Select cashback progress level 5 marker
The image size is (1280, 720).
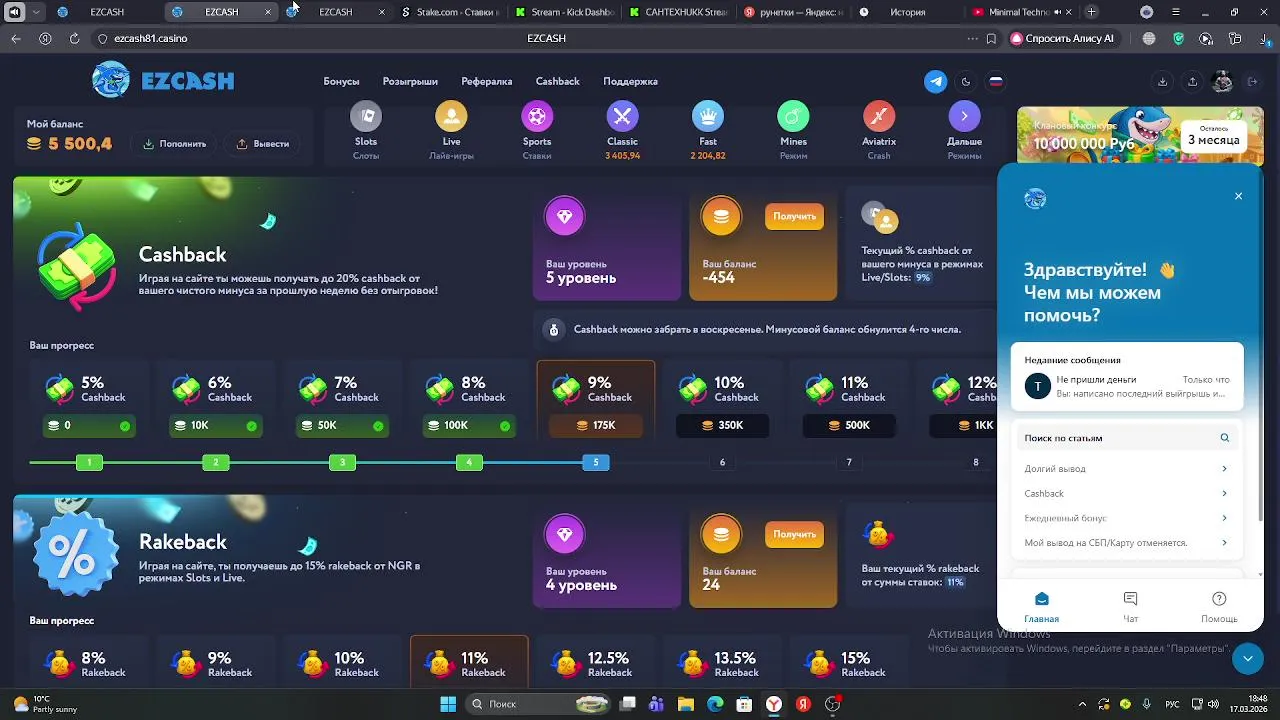click(x=596, y=462)
